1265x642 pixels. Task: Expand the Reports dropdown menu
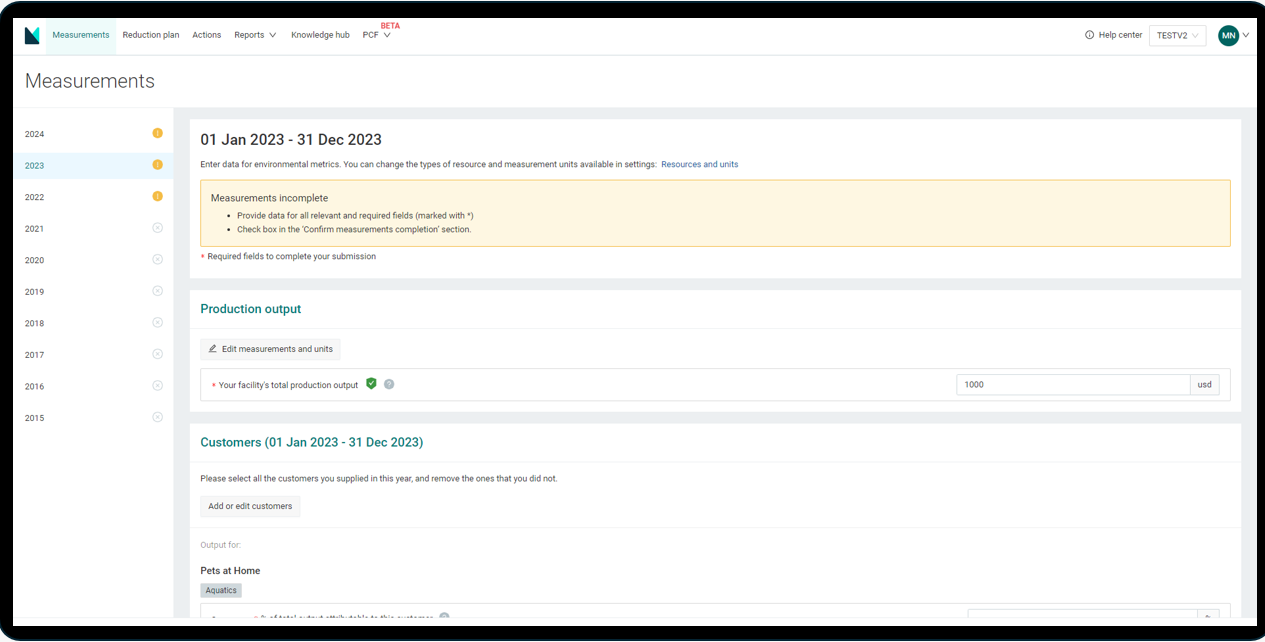[255, 35]
